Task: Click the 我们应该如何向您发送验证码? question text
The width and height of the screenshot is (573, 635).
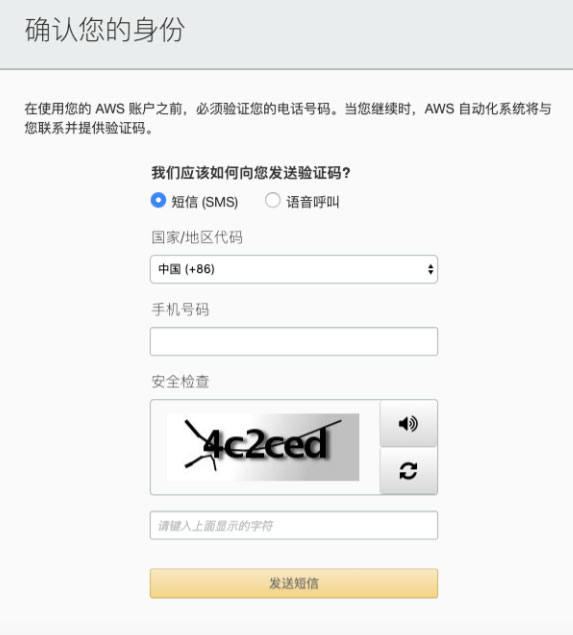Action: click(251, 173)
